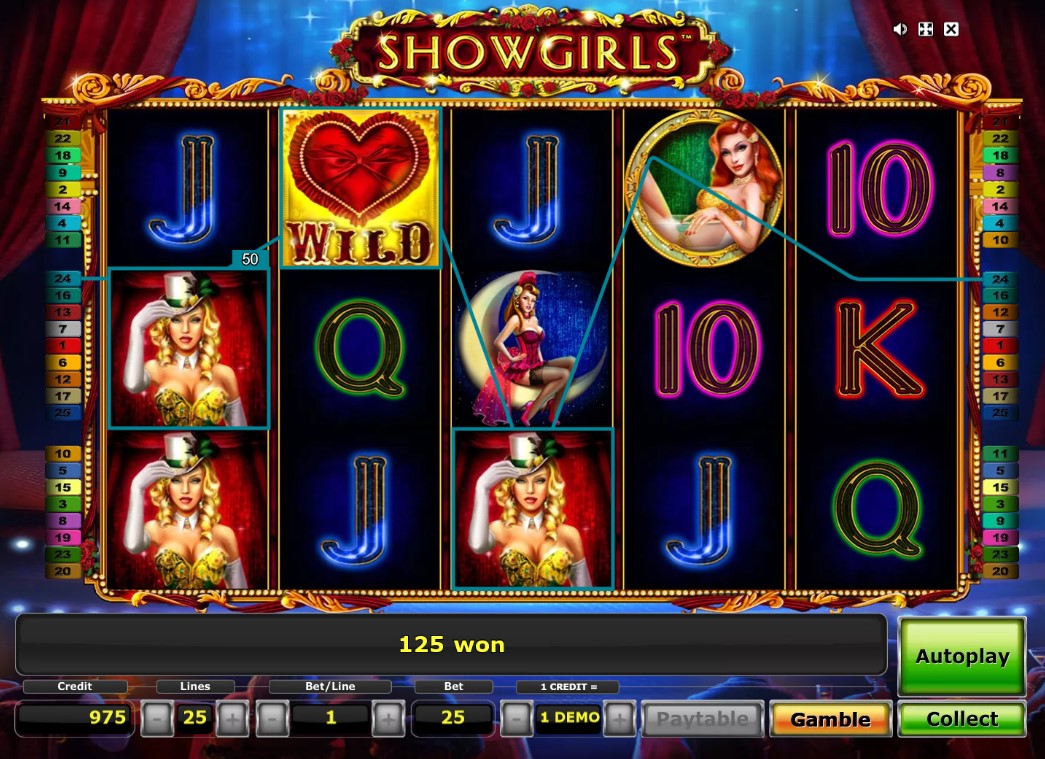Increase the Bet/Line value
This screenshot has width=1045, height=759.
pyautogui.click(x=388, y=719)
